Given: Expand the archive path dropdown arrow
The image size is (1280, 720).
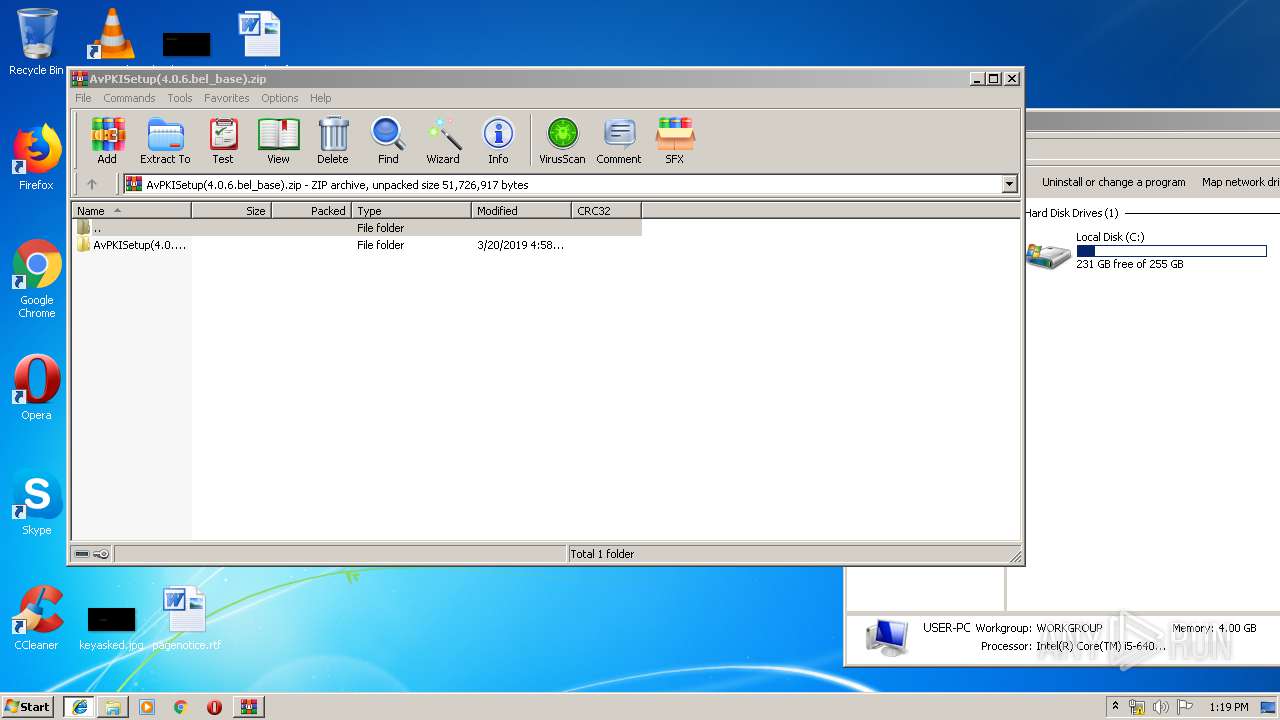Looking at the screenshot, I should 1009,184.
